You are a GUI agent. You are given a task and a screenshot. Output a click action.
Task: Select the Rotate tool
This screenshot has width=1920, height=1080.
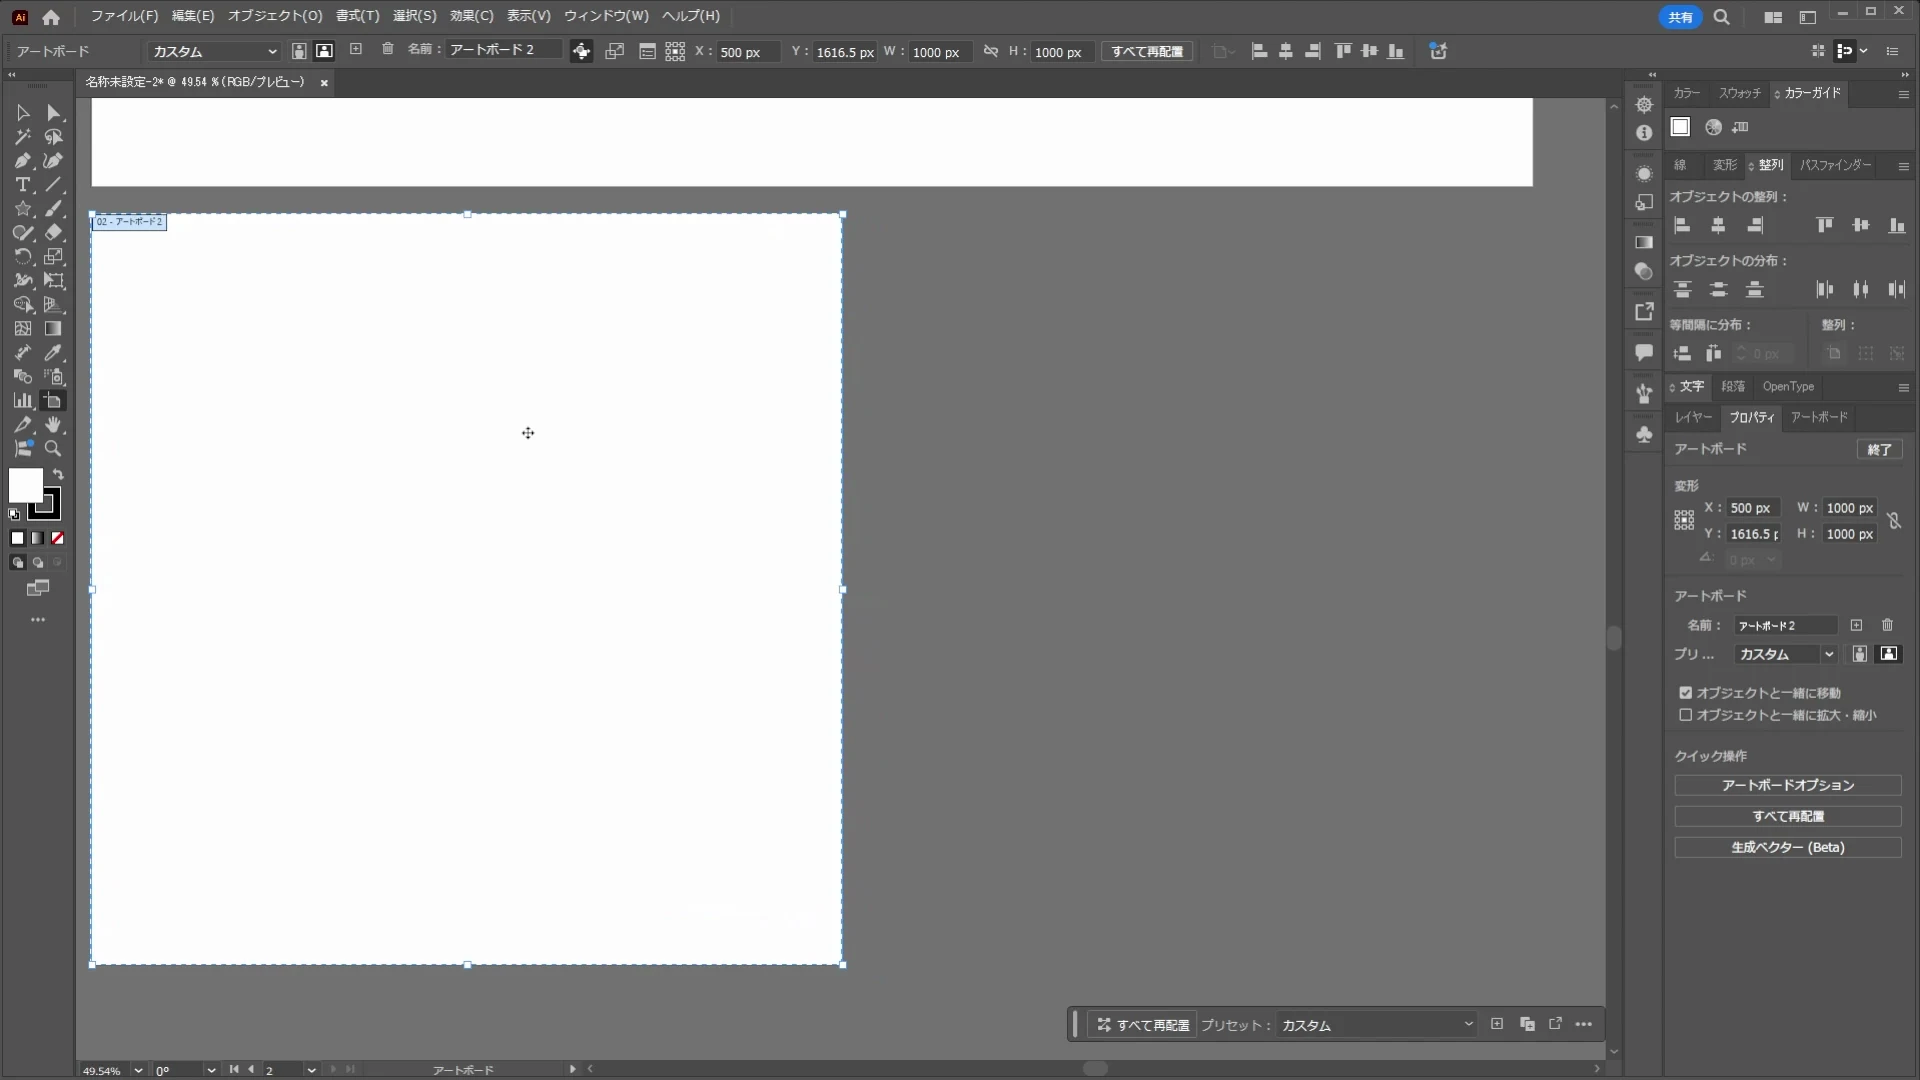22,257
